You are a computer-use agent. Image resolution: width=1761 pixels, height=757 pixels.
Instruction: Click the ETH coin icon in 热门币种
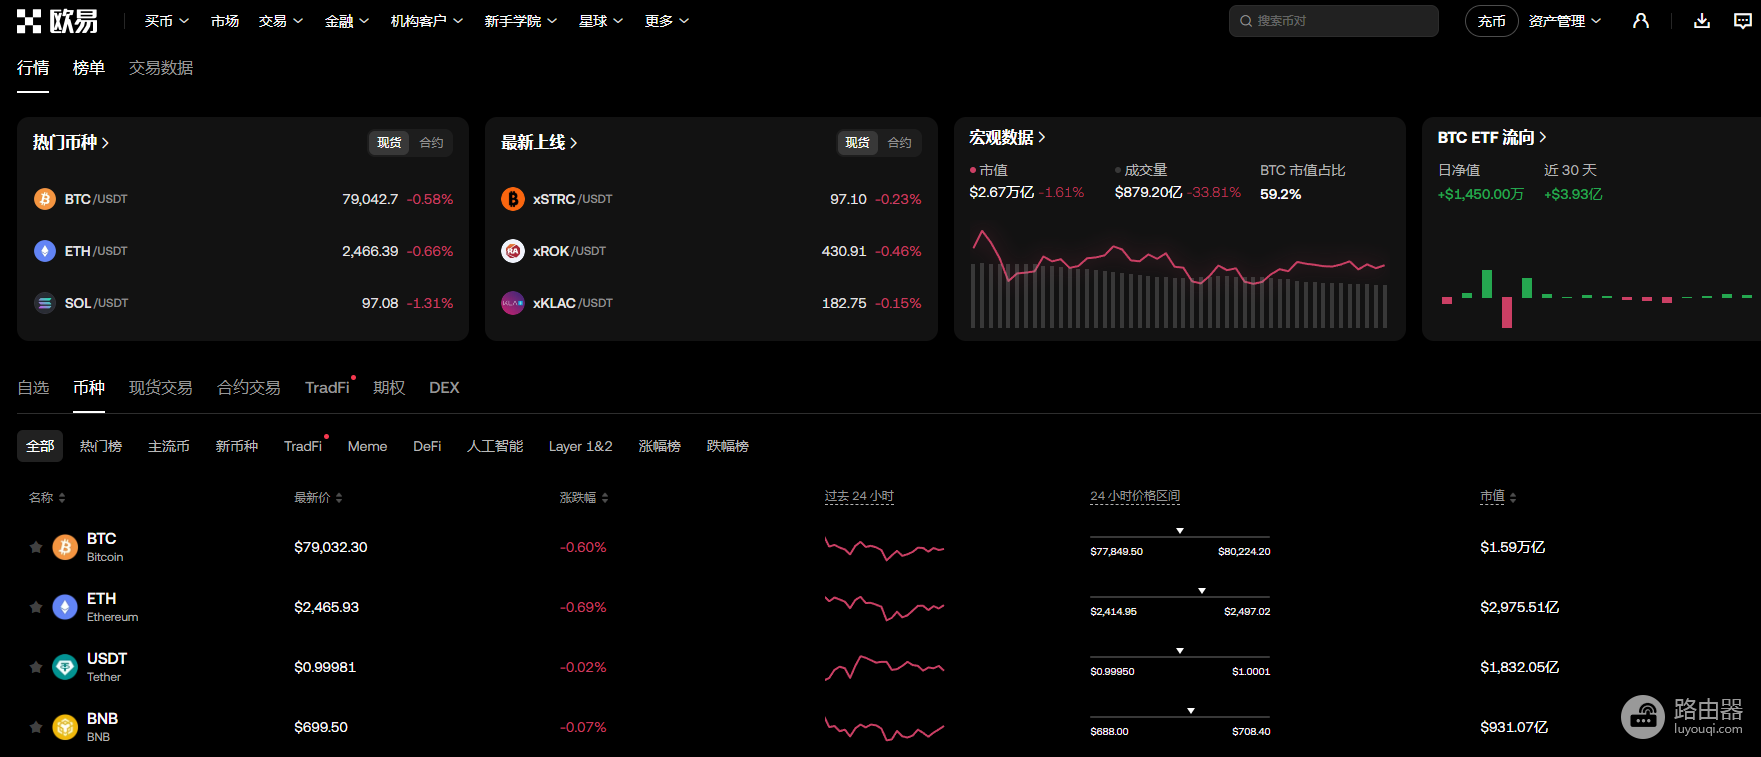tap(45, 251)
